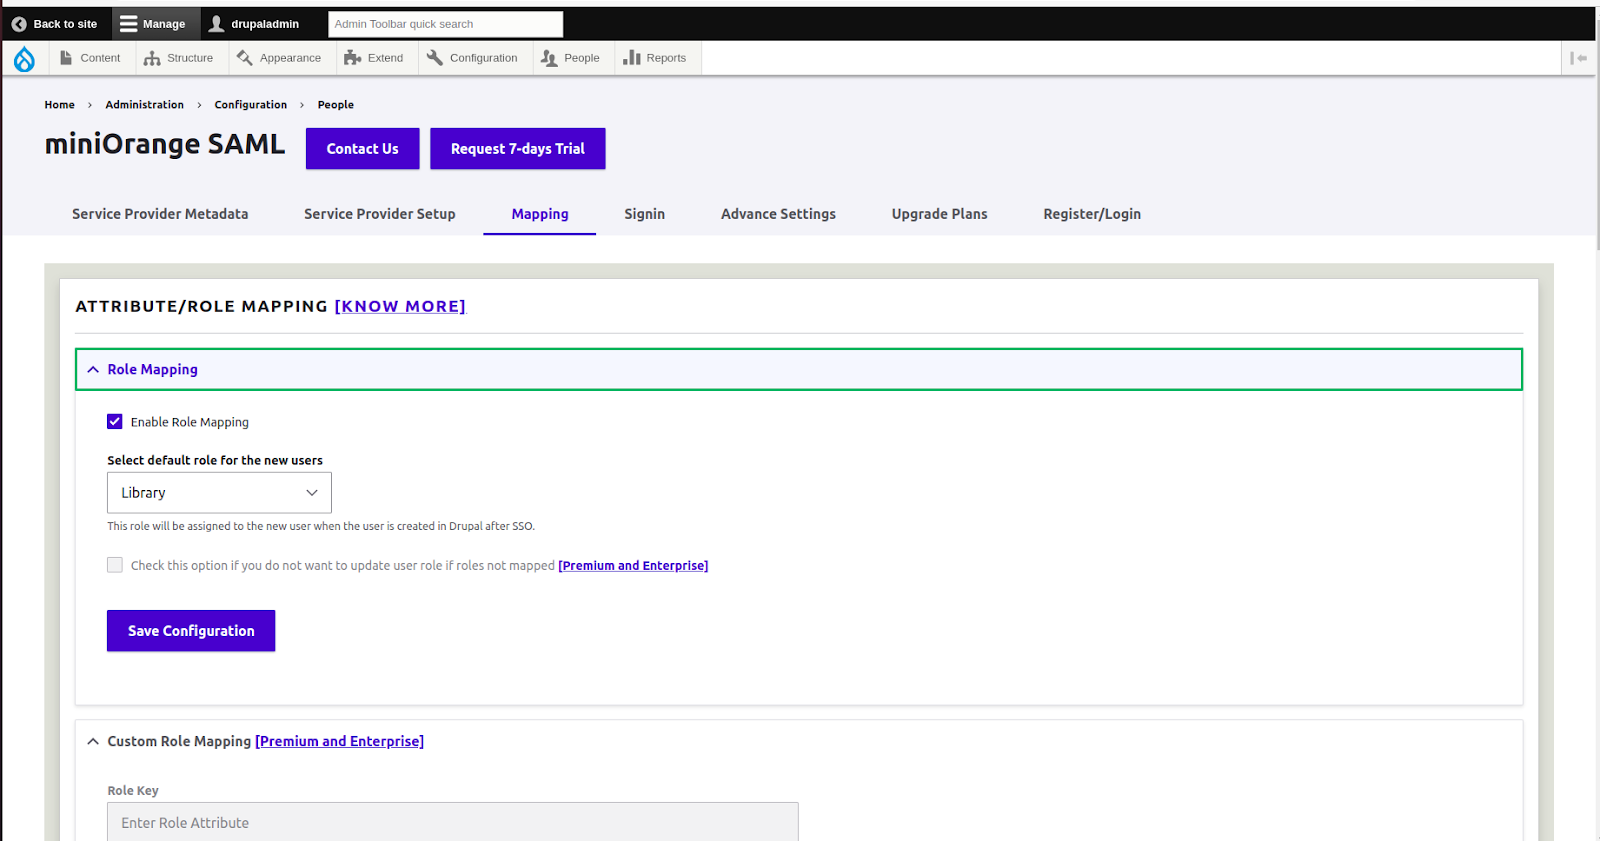1600x841 pixels.
Task: Click the Contact Us button
Action: coord(362,148)
